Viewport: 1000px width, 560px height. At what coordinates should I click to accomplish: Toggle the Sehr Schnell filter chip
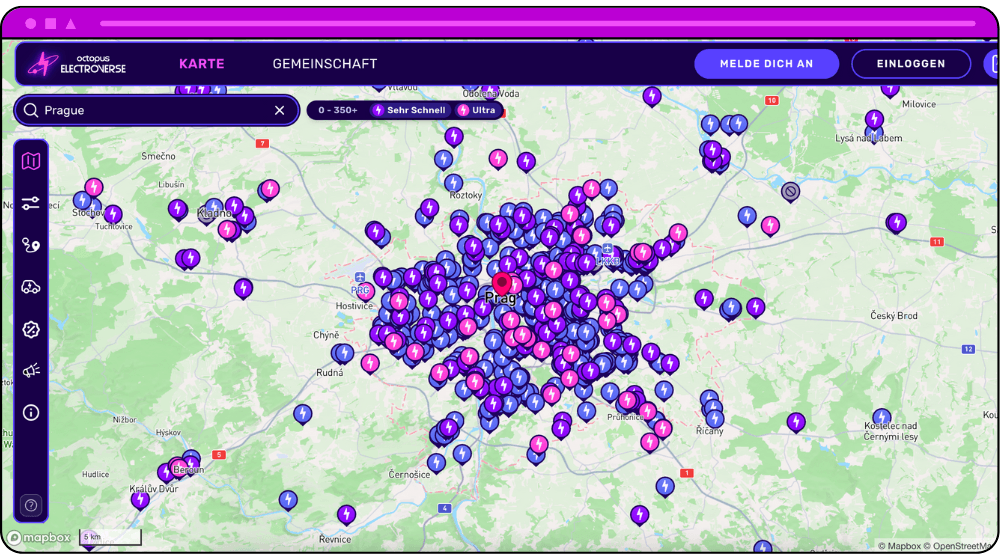409,110
